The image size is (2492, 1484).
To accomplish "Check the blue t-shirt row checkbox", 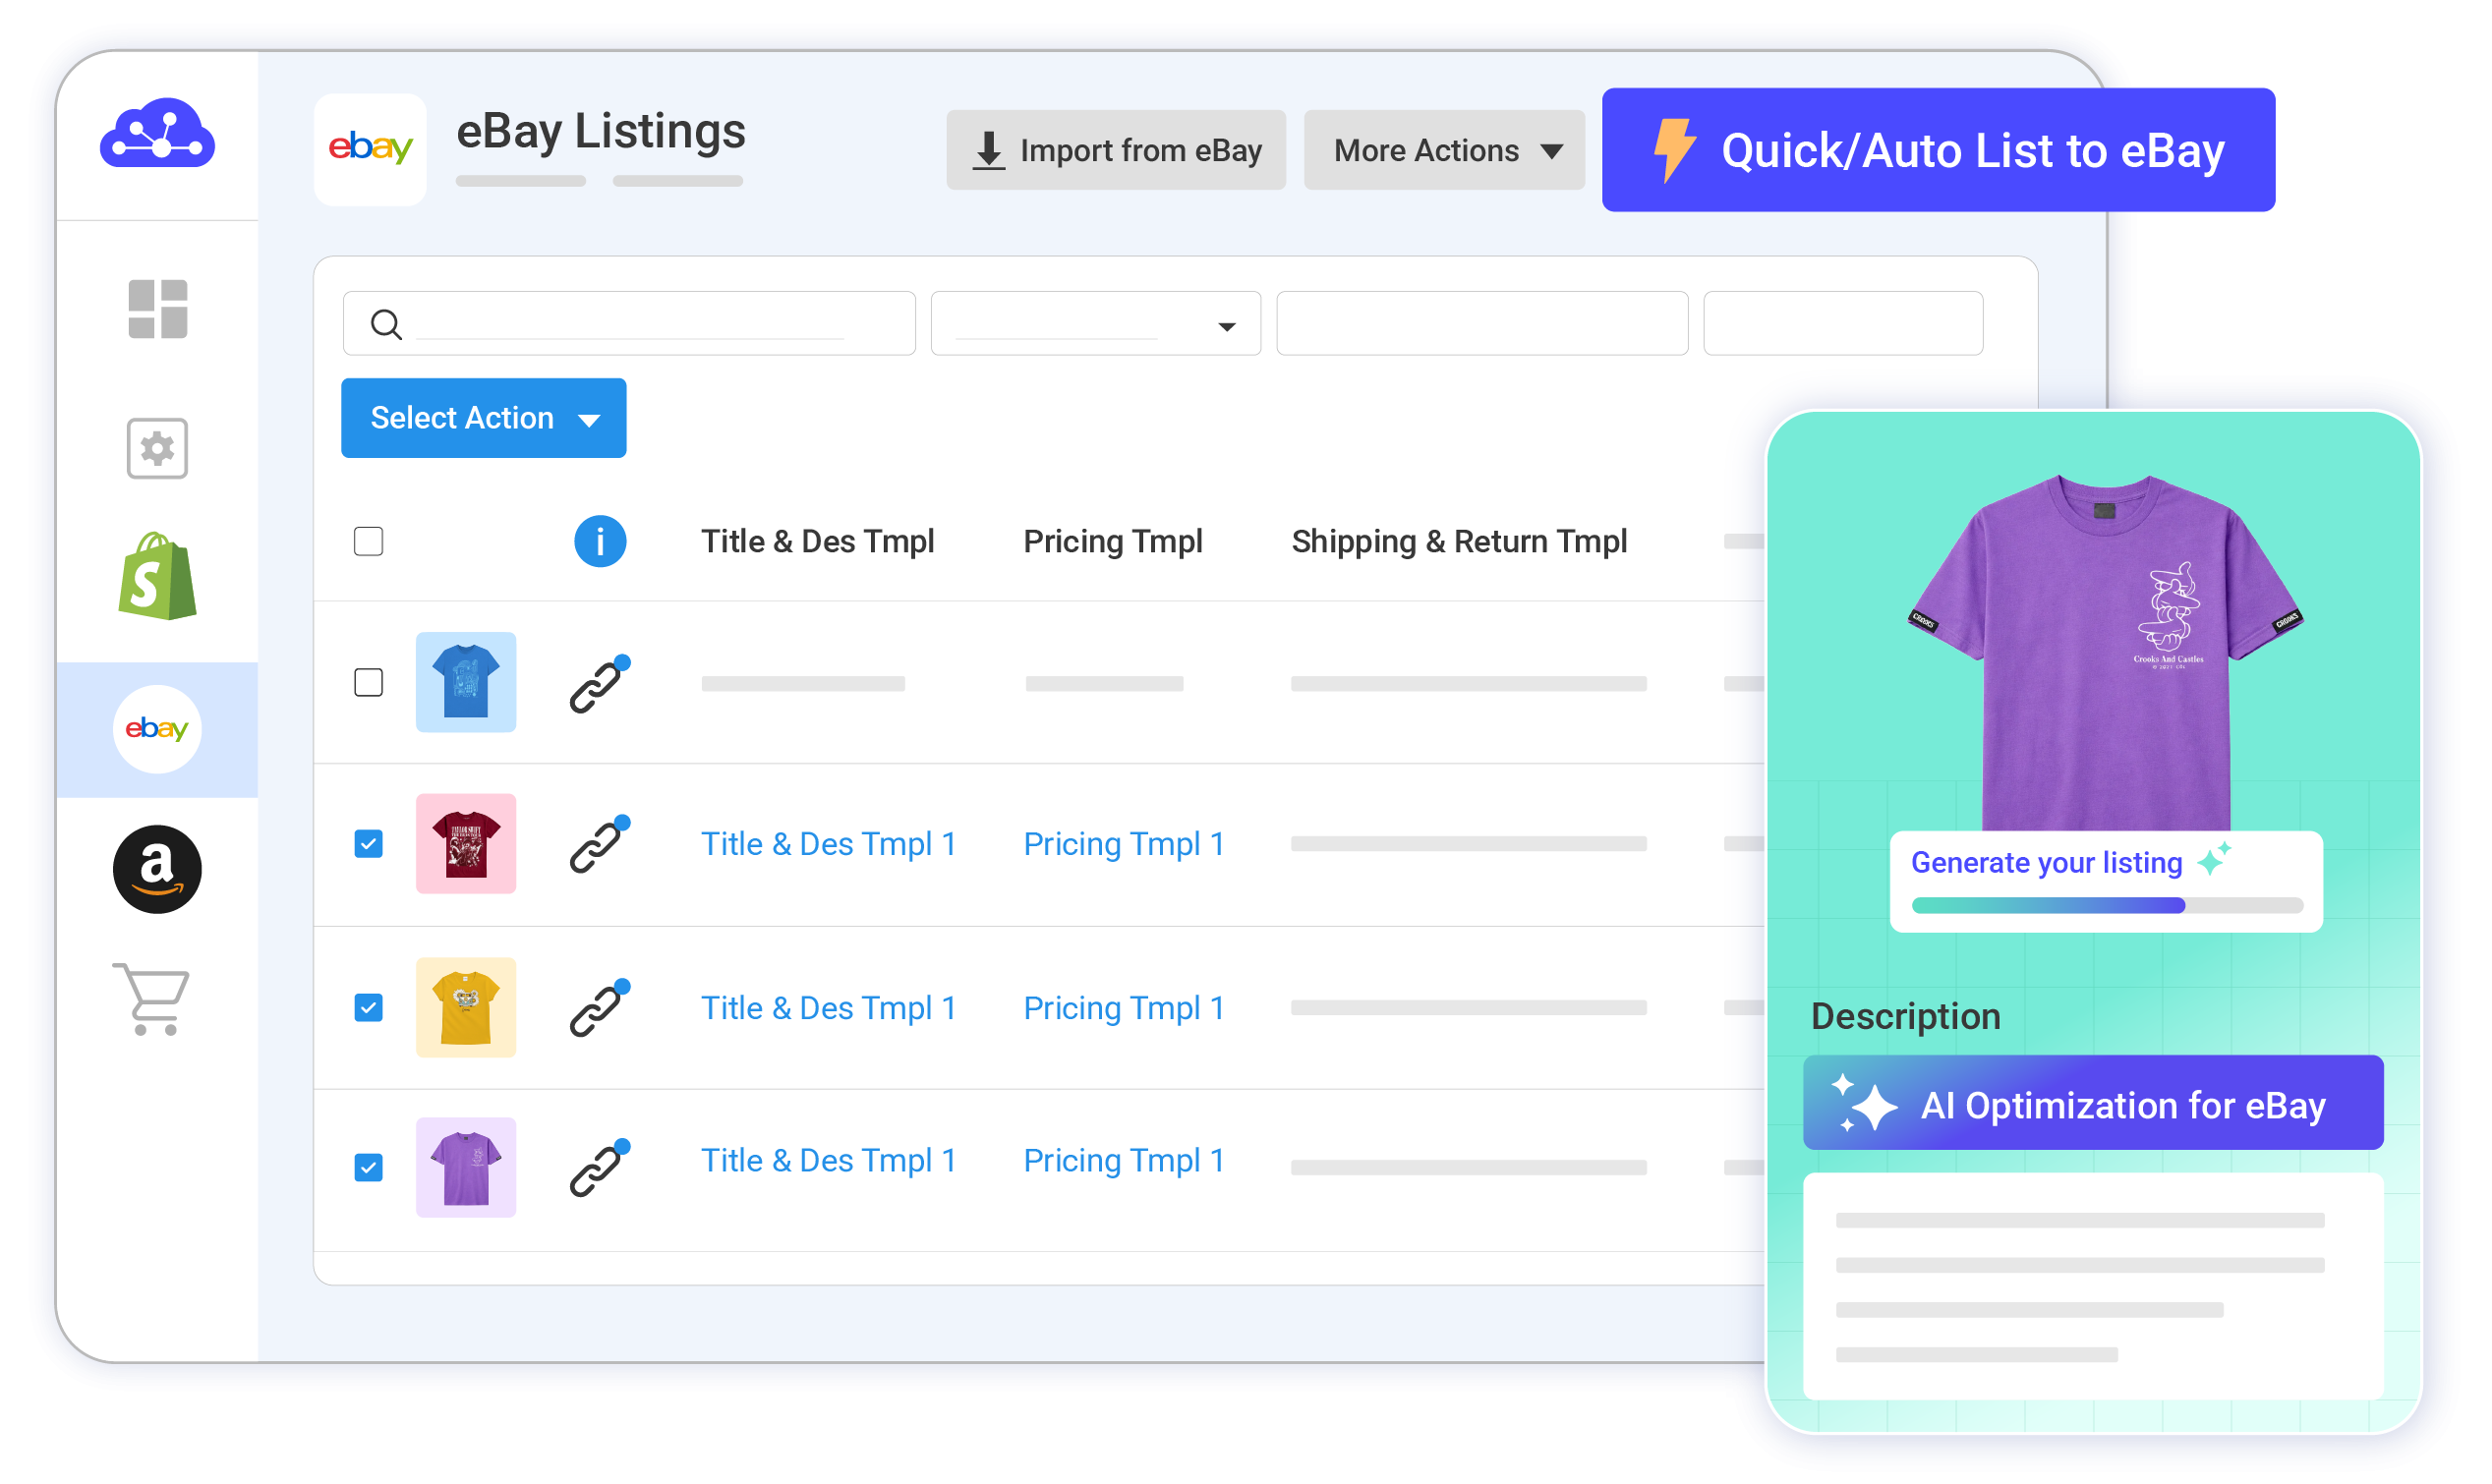I will [x=369, y=684].
